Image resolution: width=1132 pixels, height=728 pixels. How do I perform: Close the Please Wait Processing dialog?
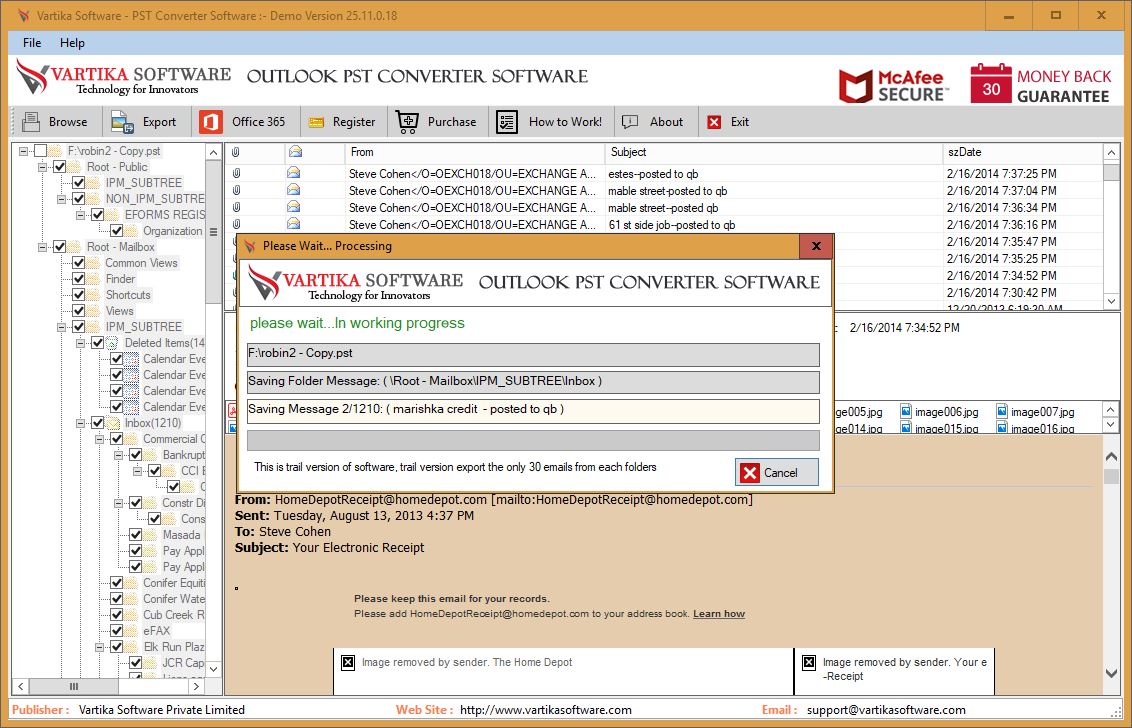pyautogui.click(x=816, y=246)
